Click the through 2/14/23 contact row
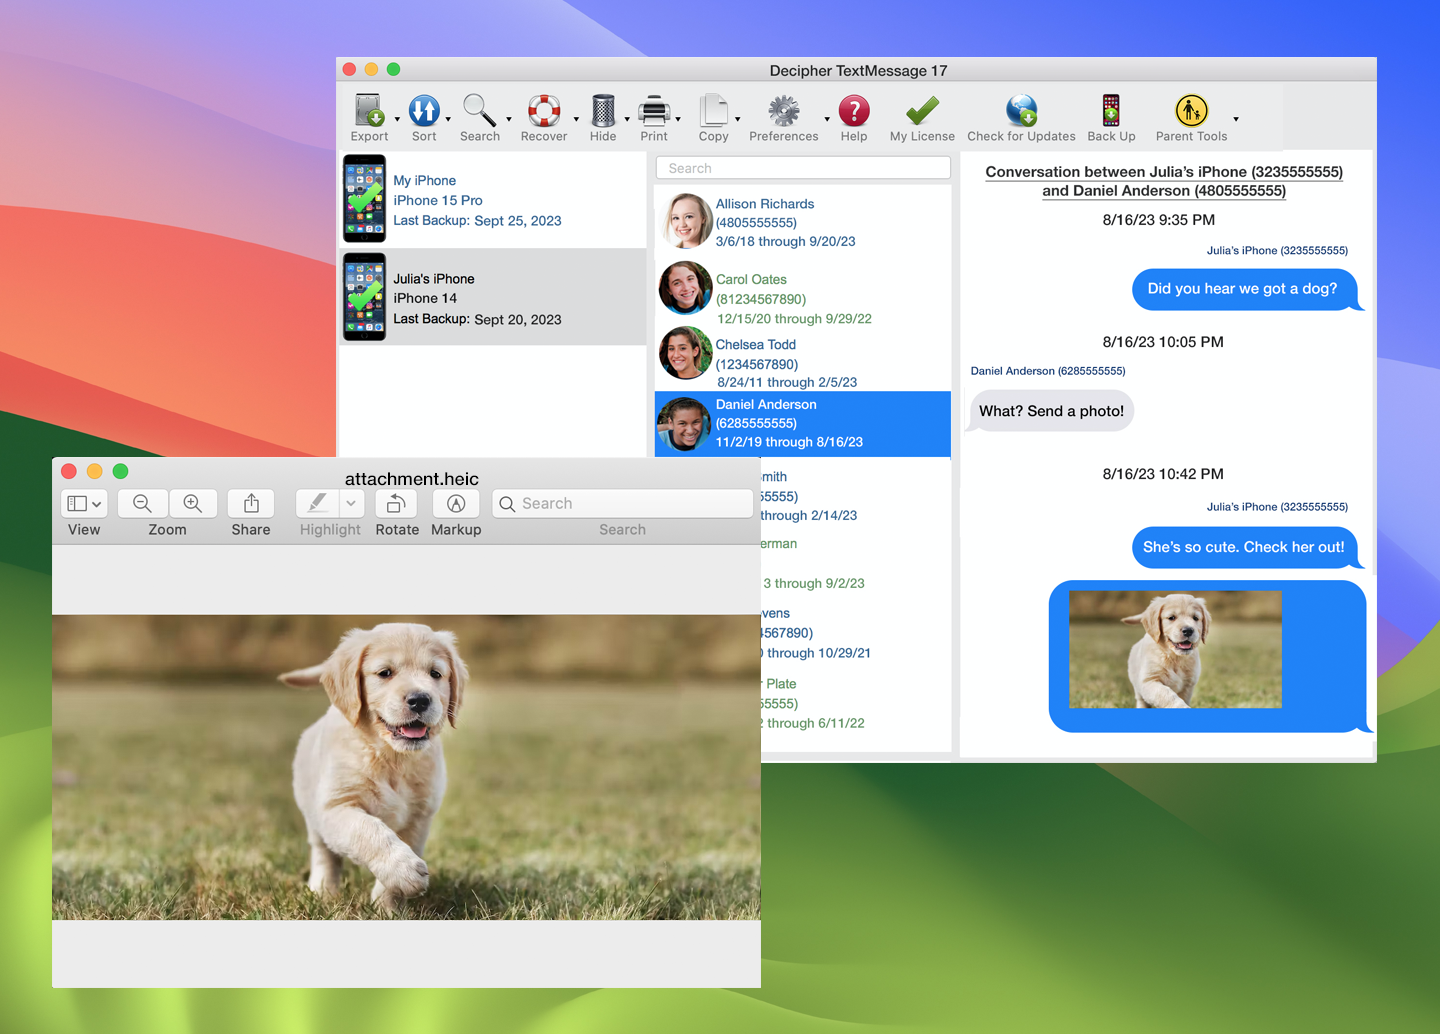The width and height of the screenshot is (1440, 1034). coord(856,496)
